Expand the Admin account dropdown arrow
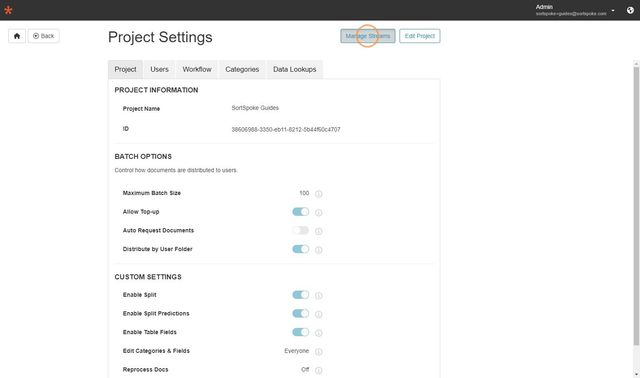Screen dimensions: 640x378 tap(613, 10)
